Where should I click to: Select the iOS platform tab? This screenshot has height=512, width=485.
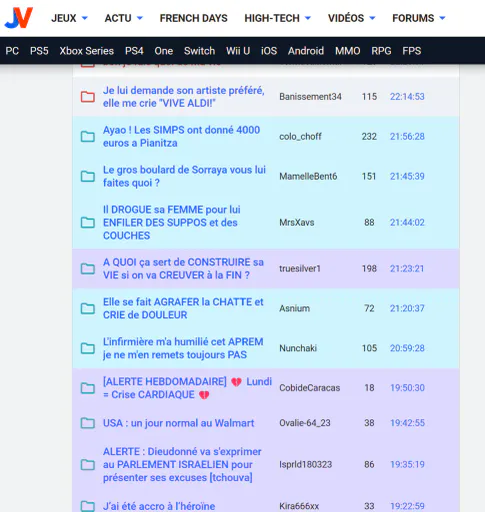point(269,51)
